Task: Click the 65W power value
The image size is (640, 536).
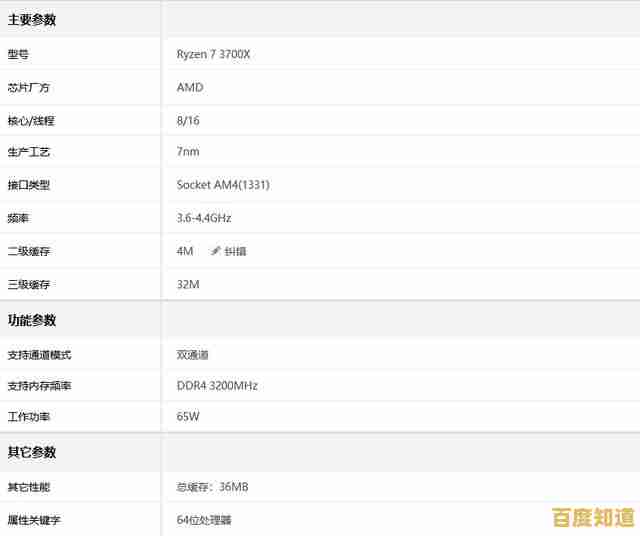Action: (188, 417)
